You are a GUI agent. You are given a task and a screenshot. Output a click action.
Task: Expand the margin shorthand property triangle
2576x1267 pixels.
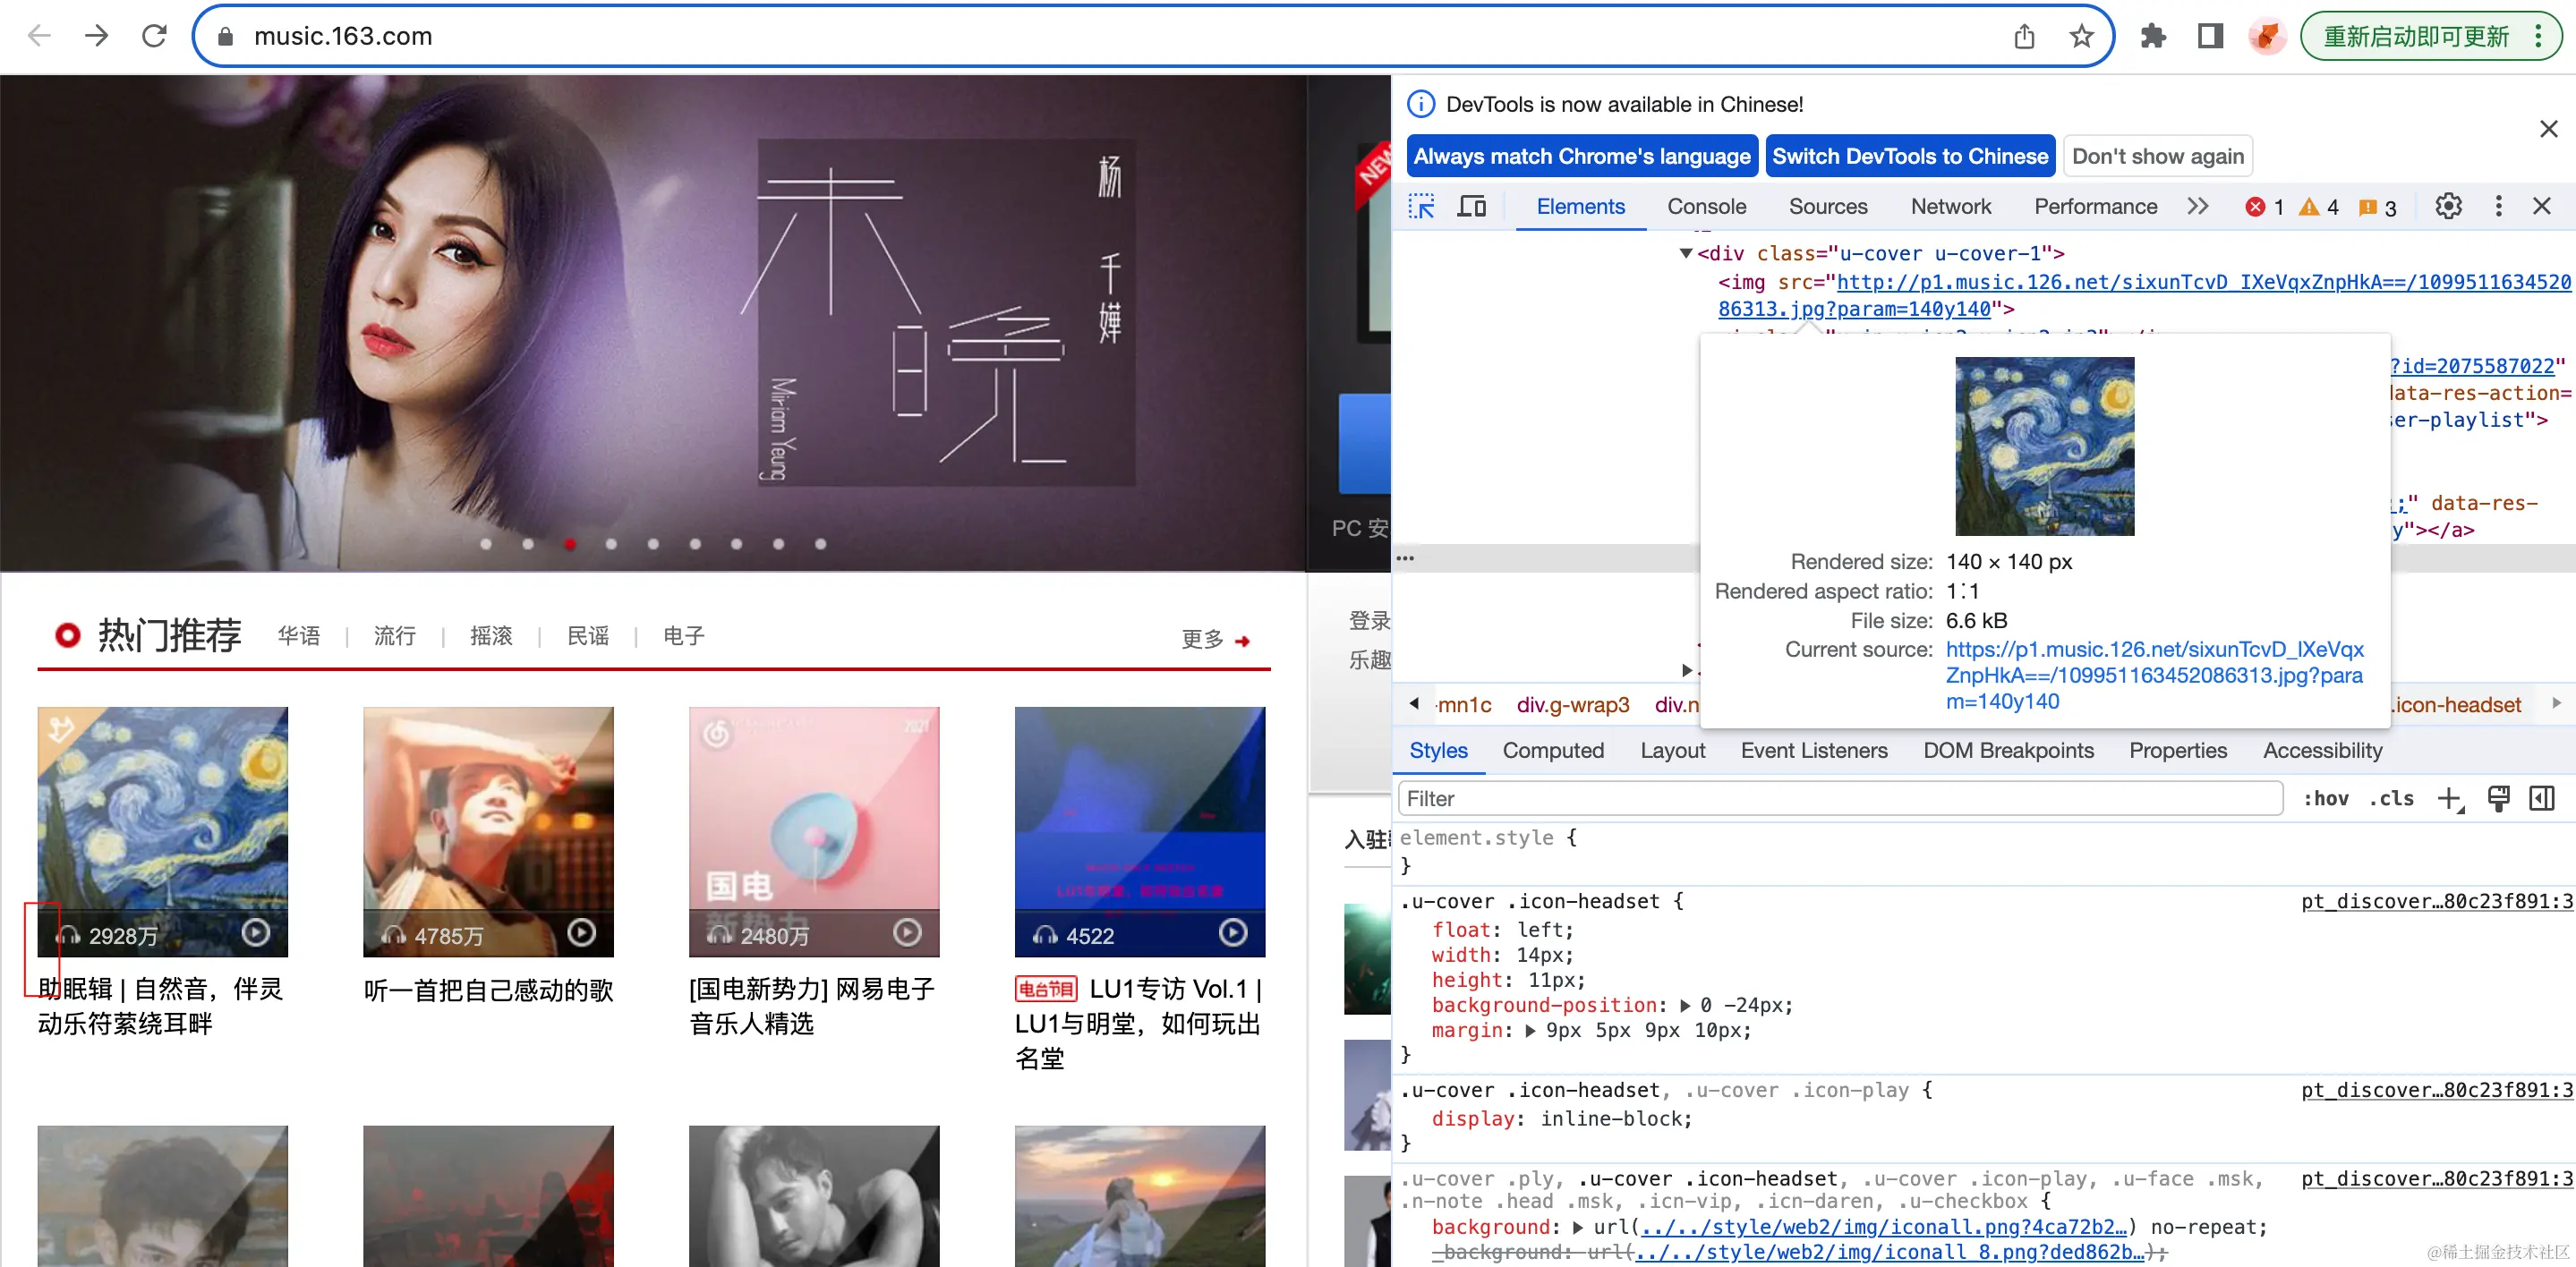point(1530,1030)
